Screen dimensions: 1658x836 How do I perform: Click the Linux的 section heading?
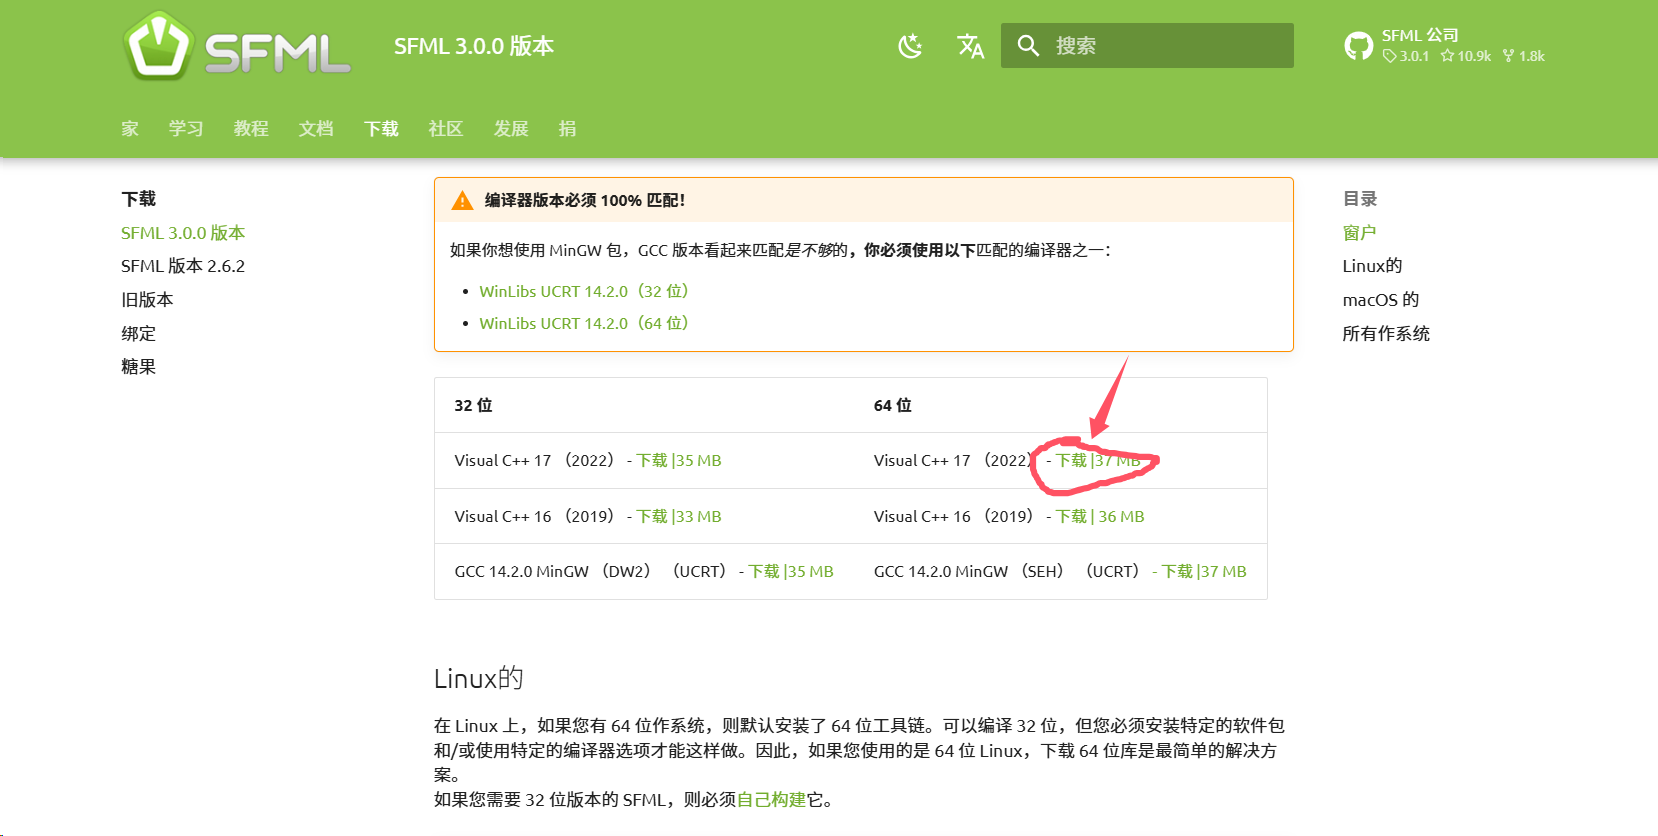(x=479, y=678)
